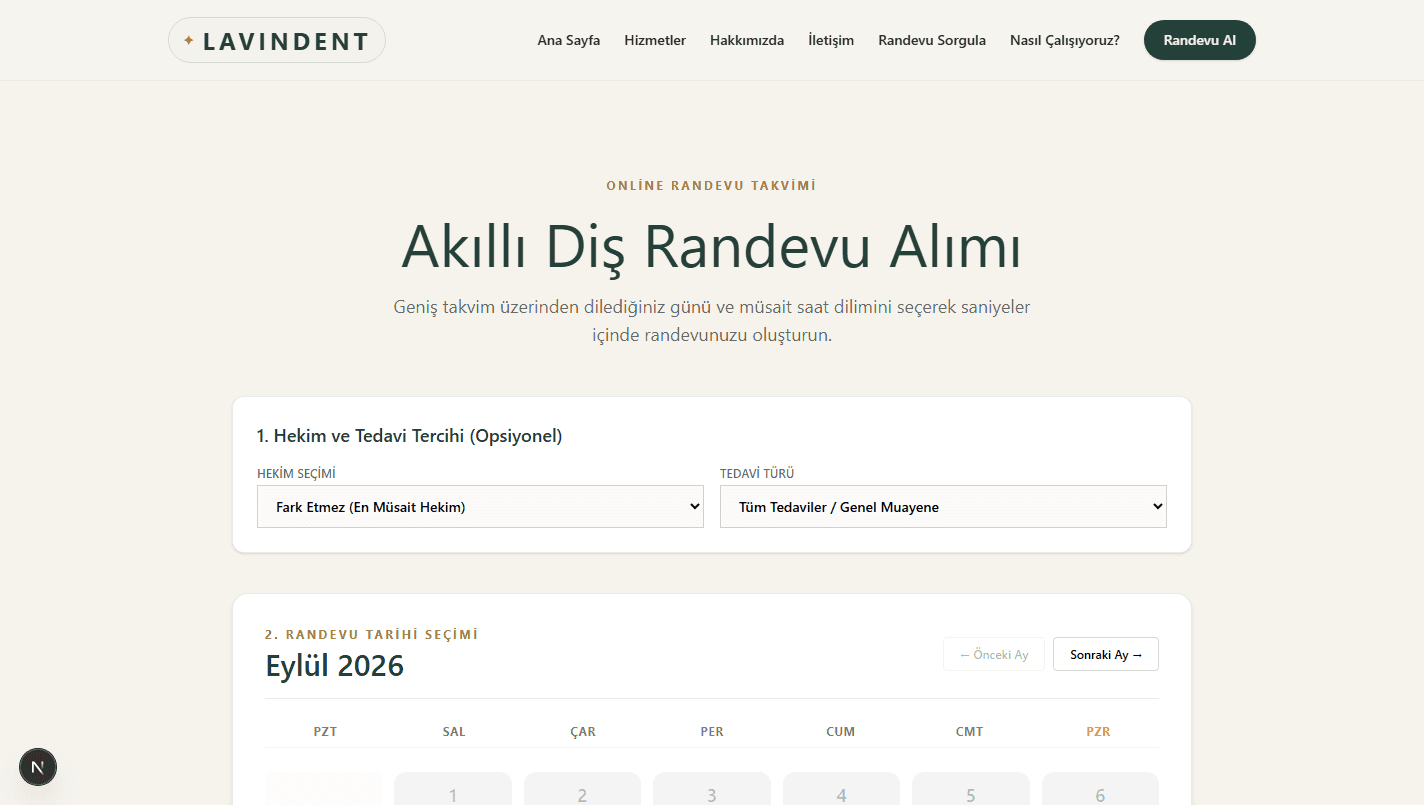Select day 3 in the calendar
The image size is (1424, 805).
(x=712, y=789)
